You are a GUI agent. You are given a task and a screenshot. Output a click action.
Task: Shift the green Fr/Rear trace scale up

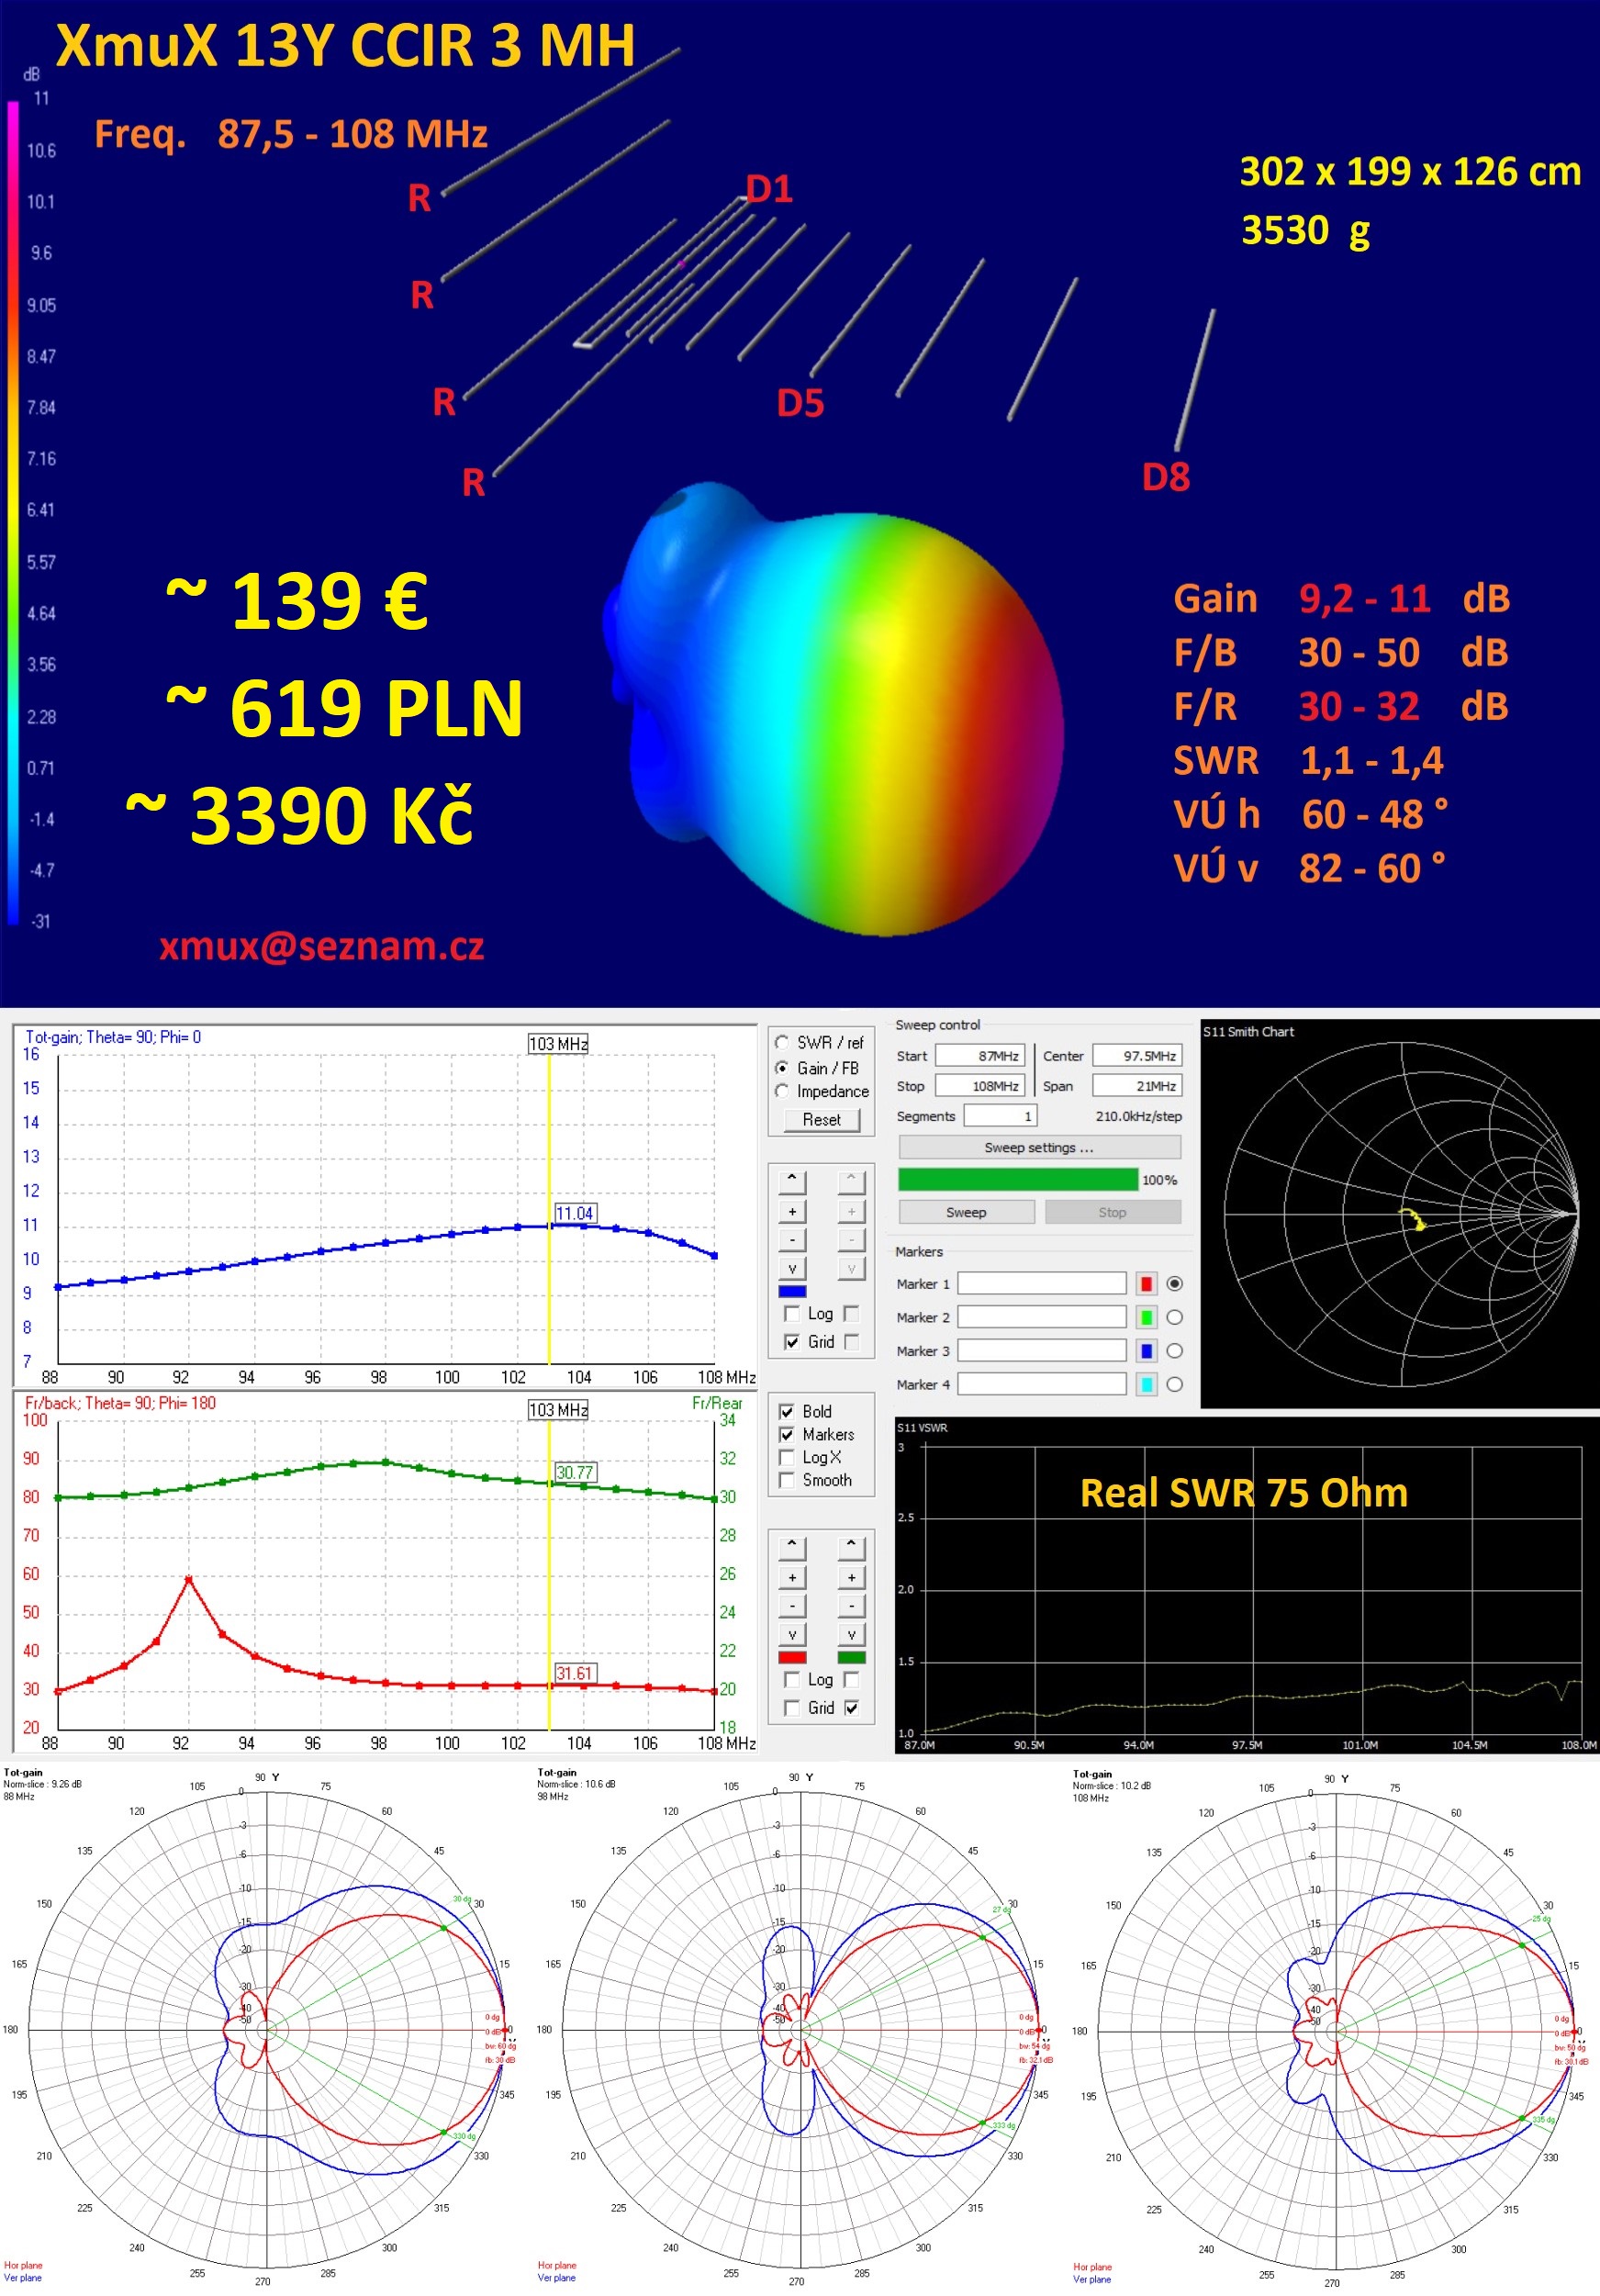point(851,1547)
